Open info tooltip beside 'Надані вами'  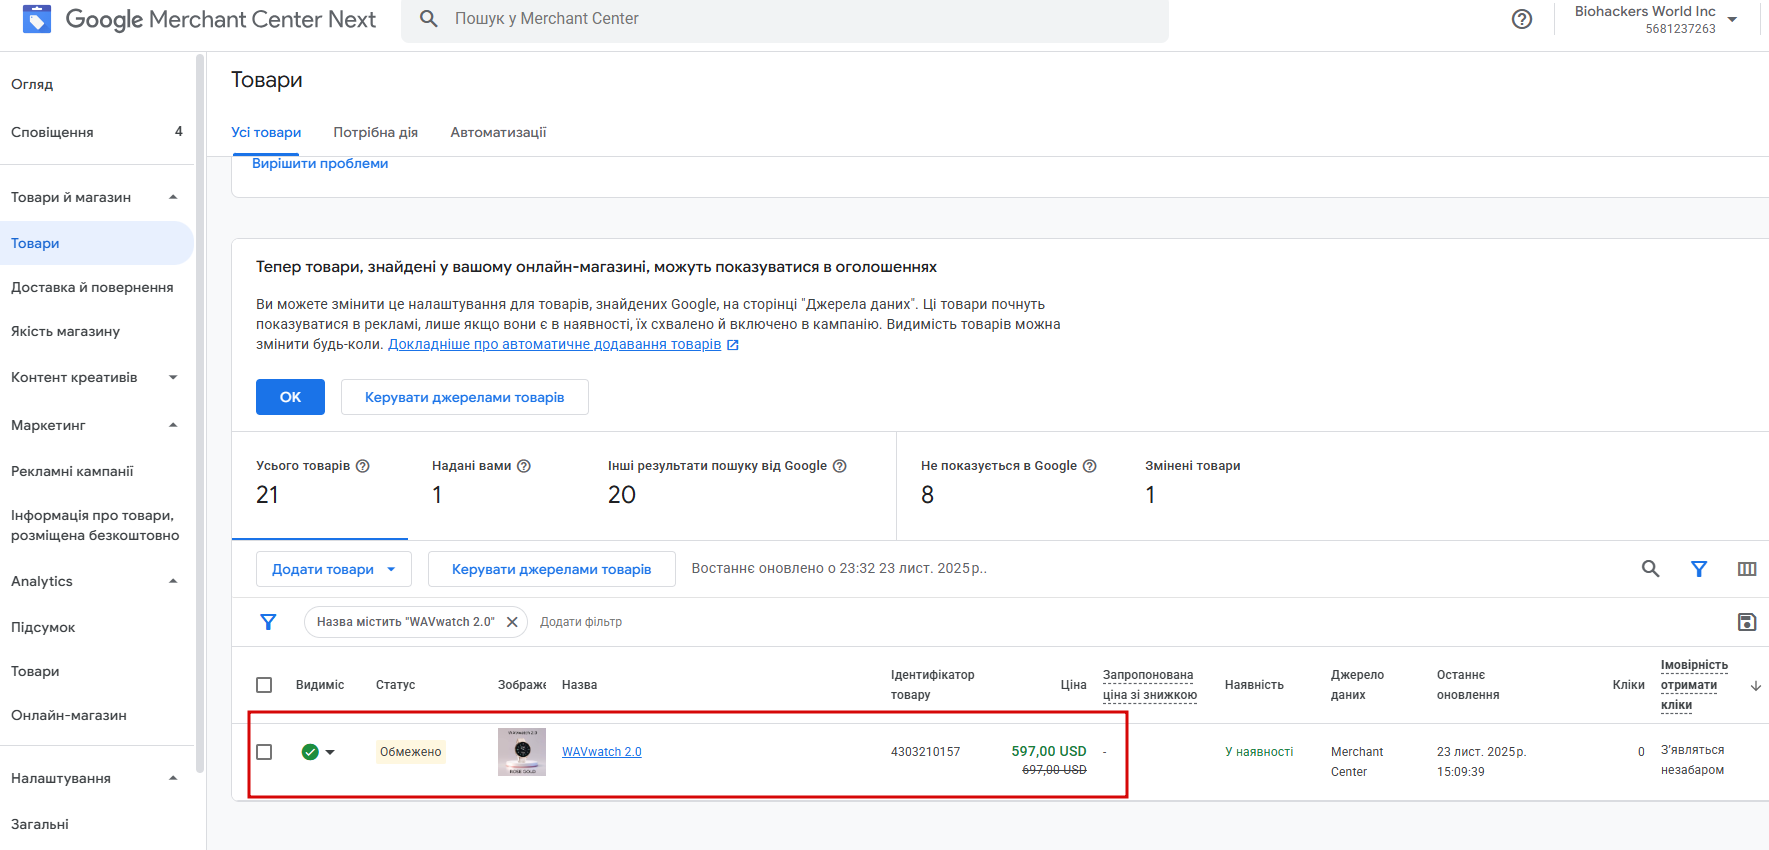(x=524, y=466)
